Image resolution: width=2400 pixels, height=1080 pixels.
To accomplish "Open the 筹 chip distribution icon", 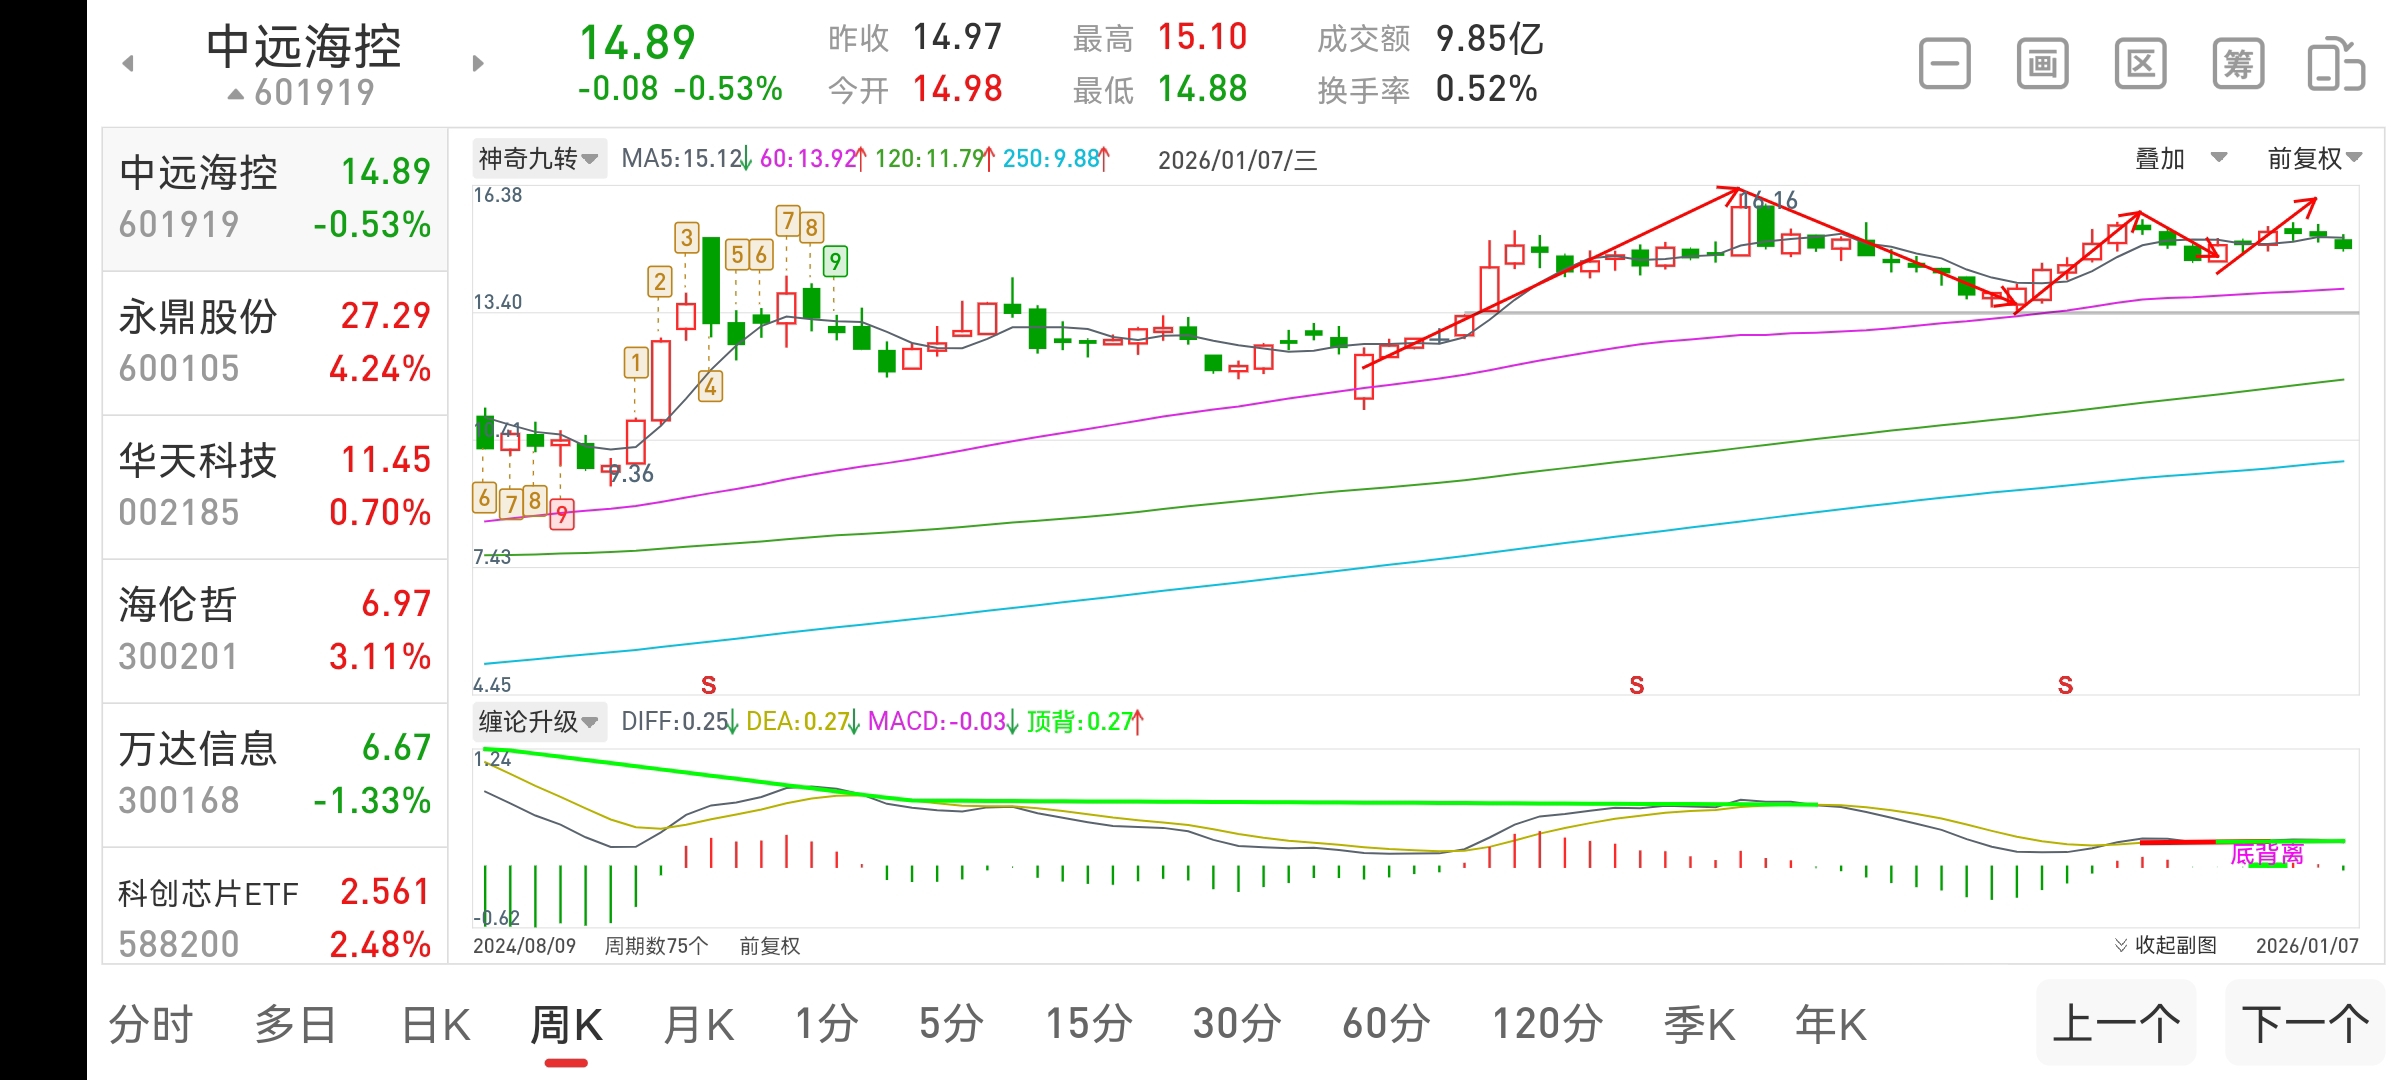I will click(x=2237, y=62).
